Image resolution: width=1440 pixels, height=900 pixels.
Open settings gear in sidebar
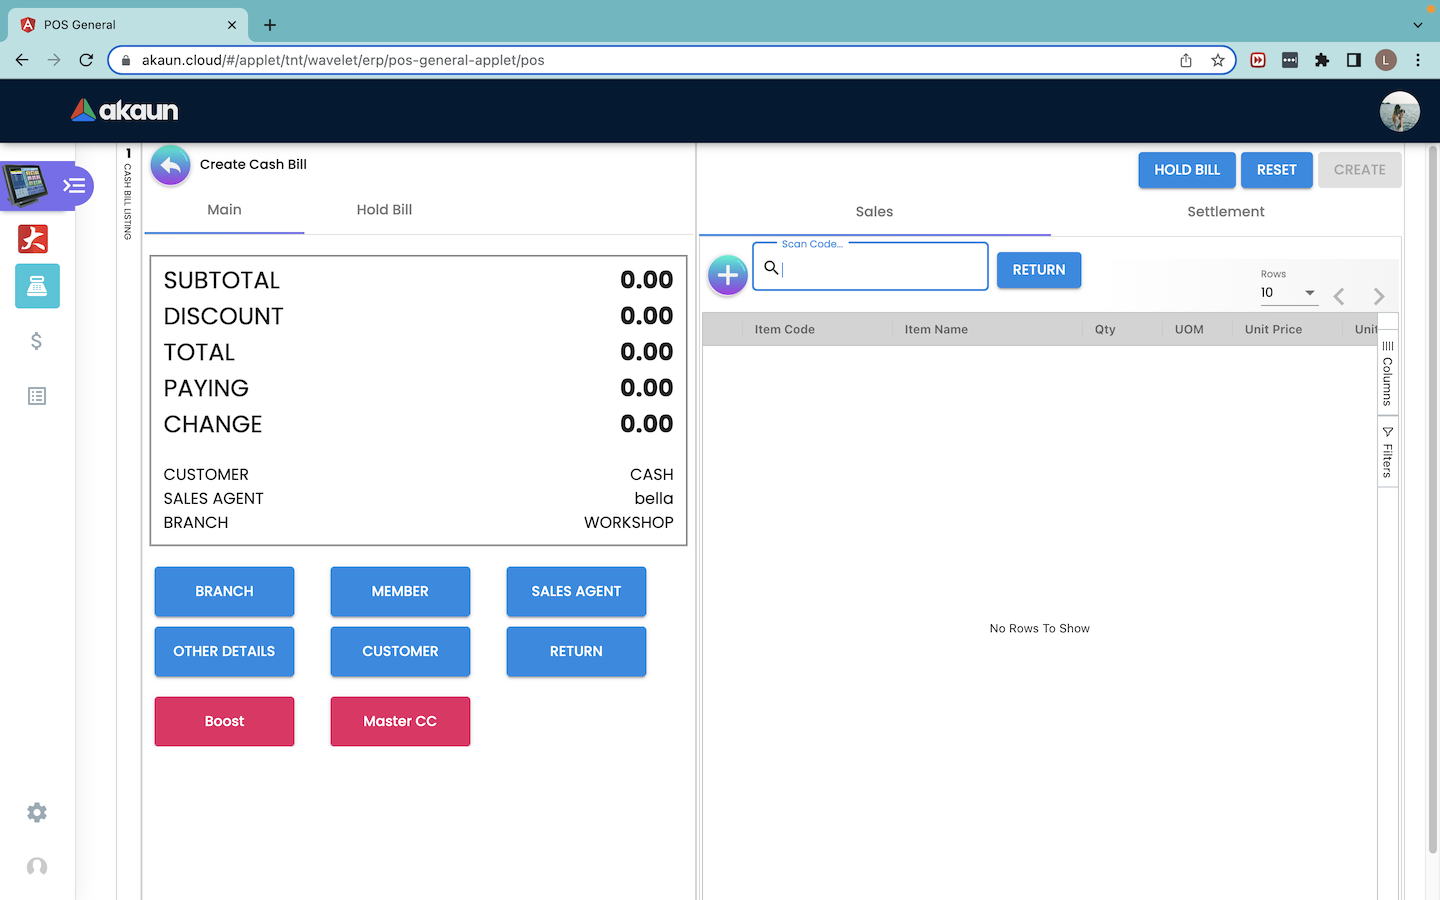coord(37,813)
